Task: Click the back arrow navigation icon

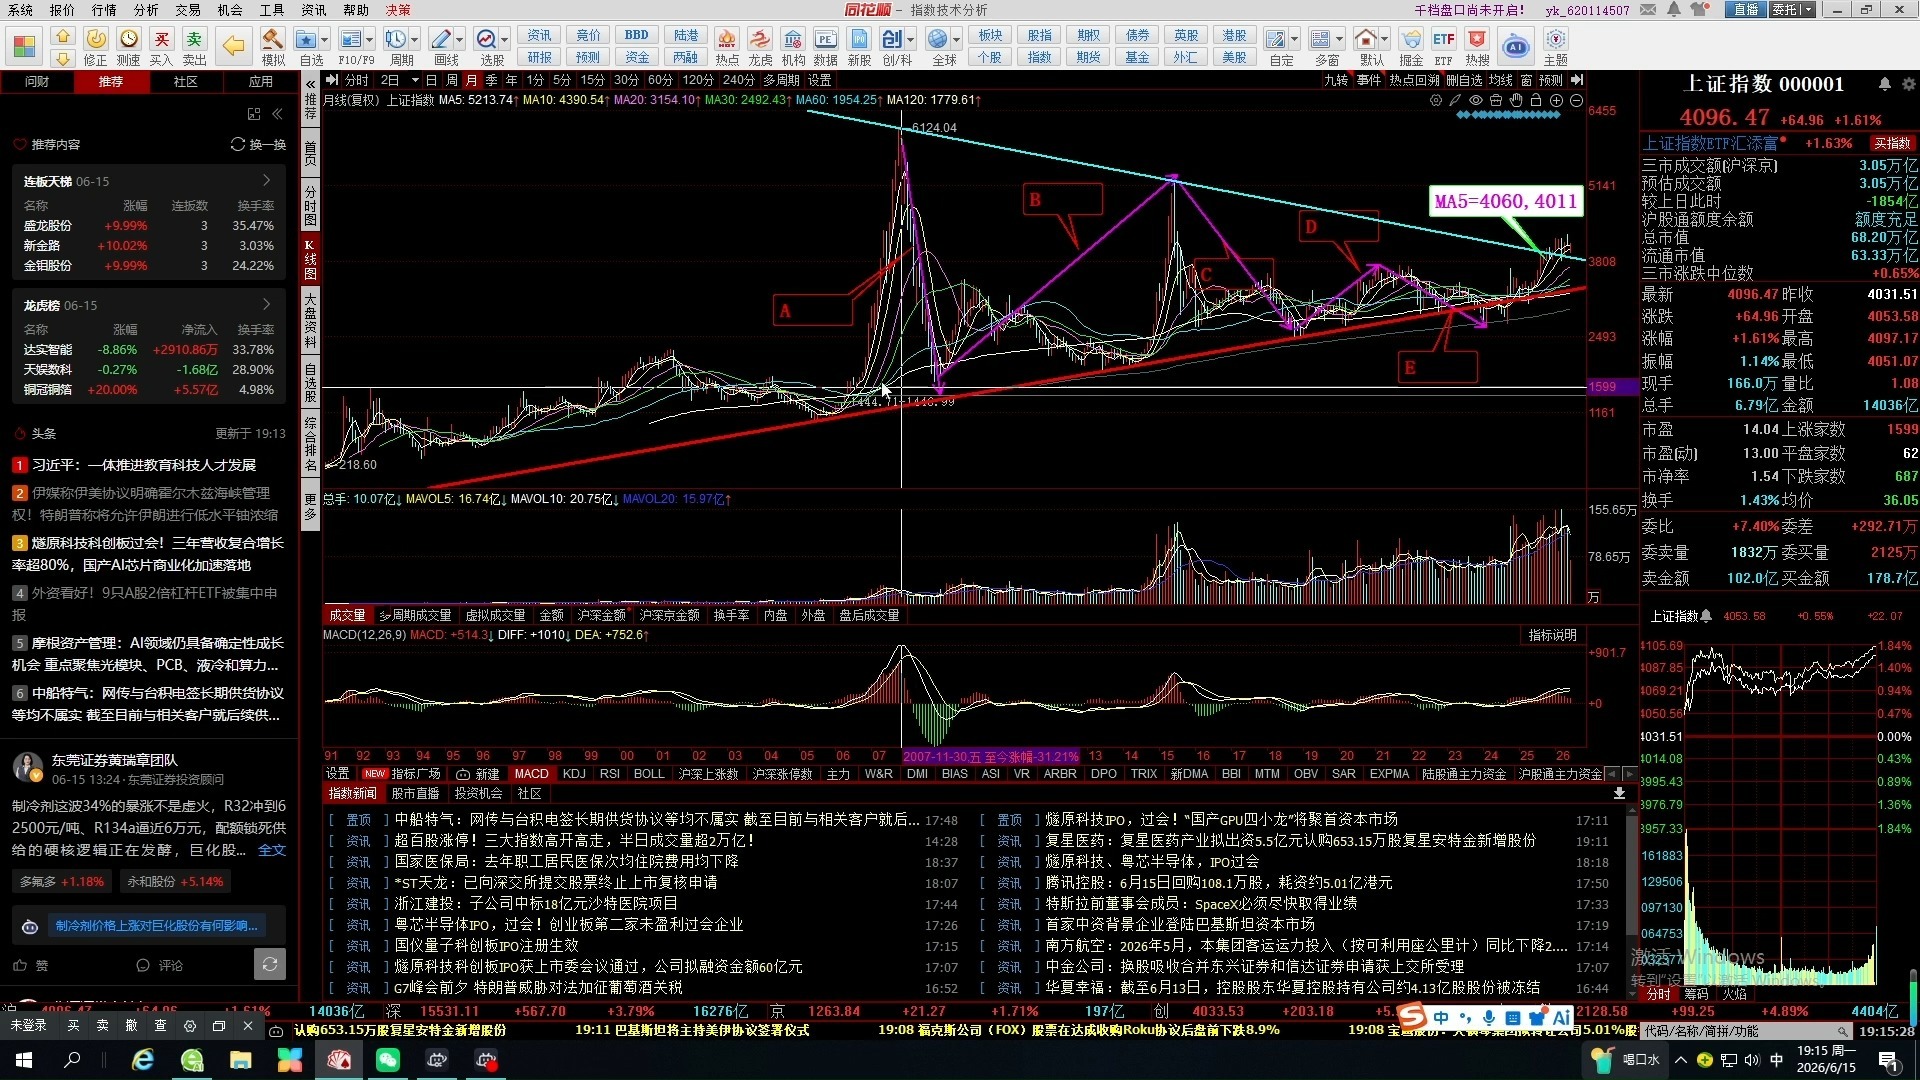Action: point(233,45)
